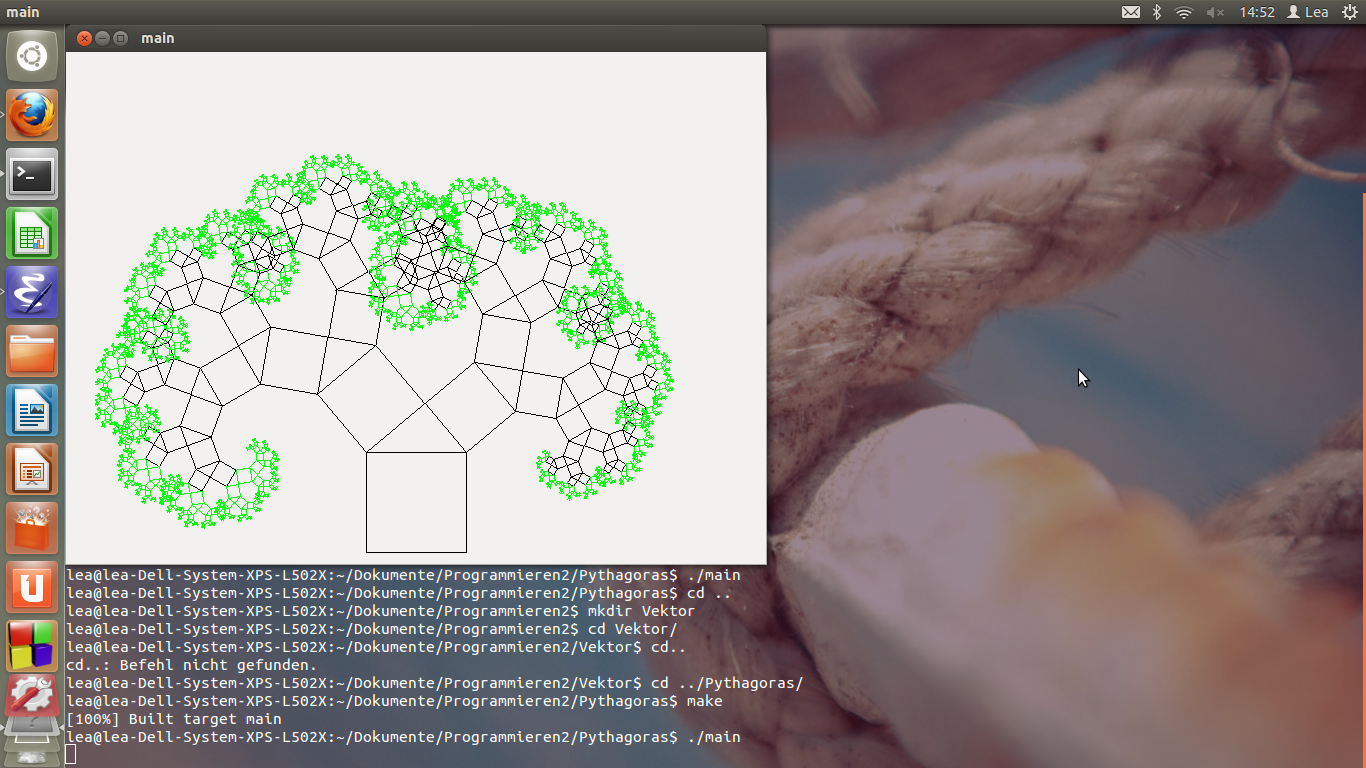This screenshot has height=768, width=1366.
Task: Click the purple Emacs editor icon
Action: (x=32, y=292)
